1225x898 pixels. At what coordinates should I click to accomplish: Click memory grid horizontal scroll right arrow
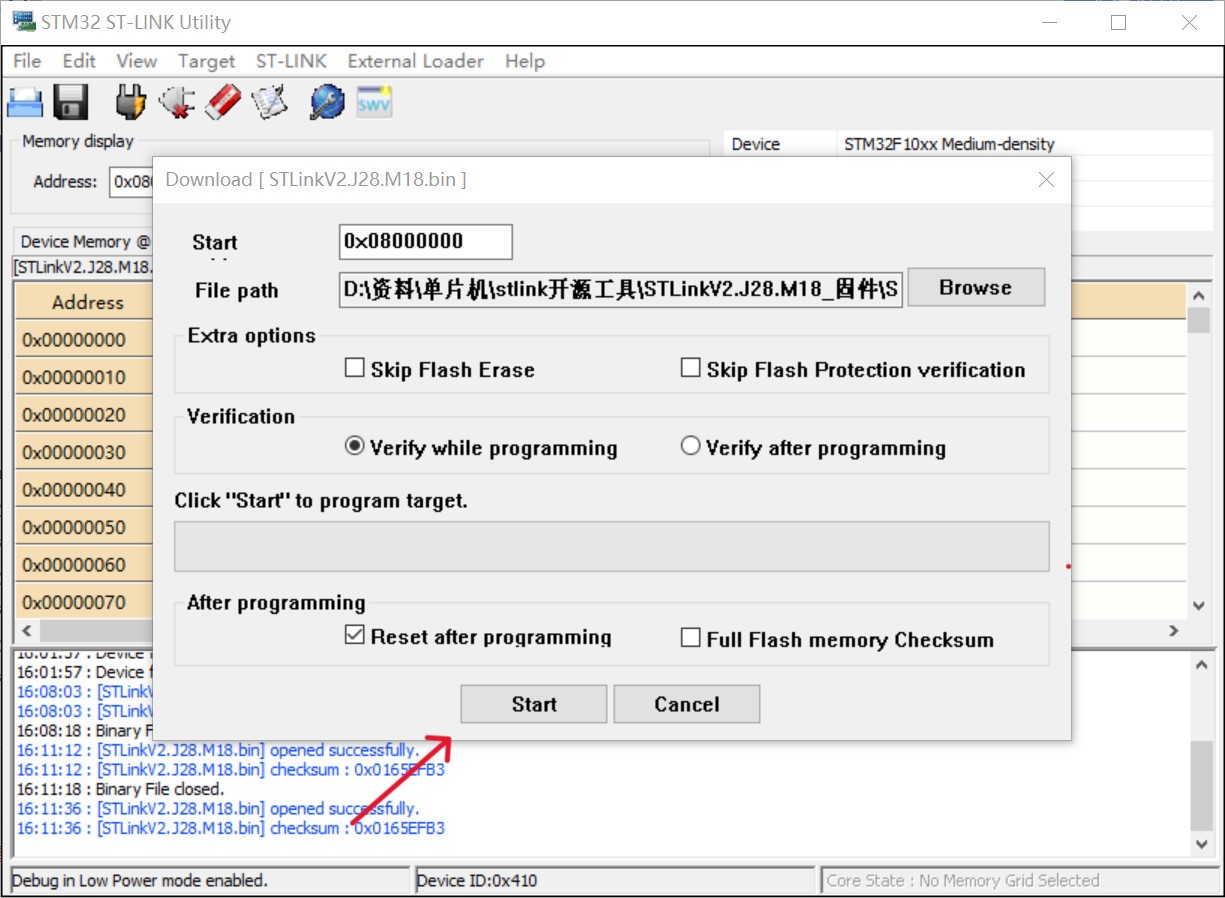pyautogui.click(x=1174, y=631)
